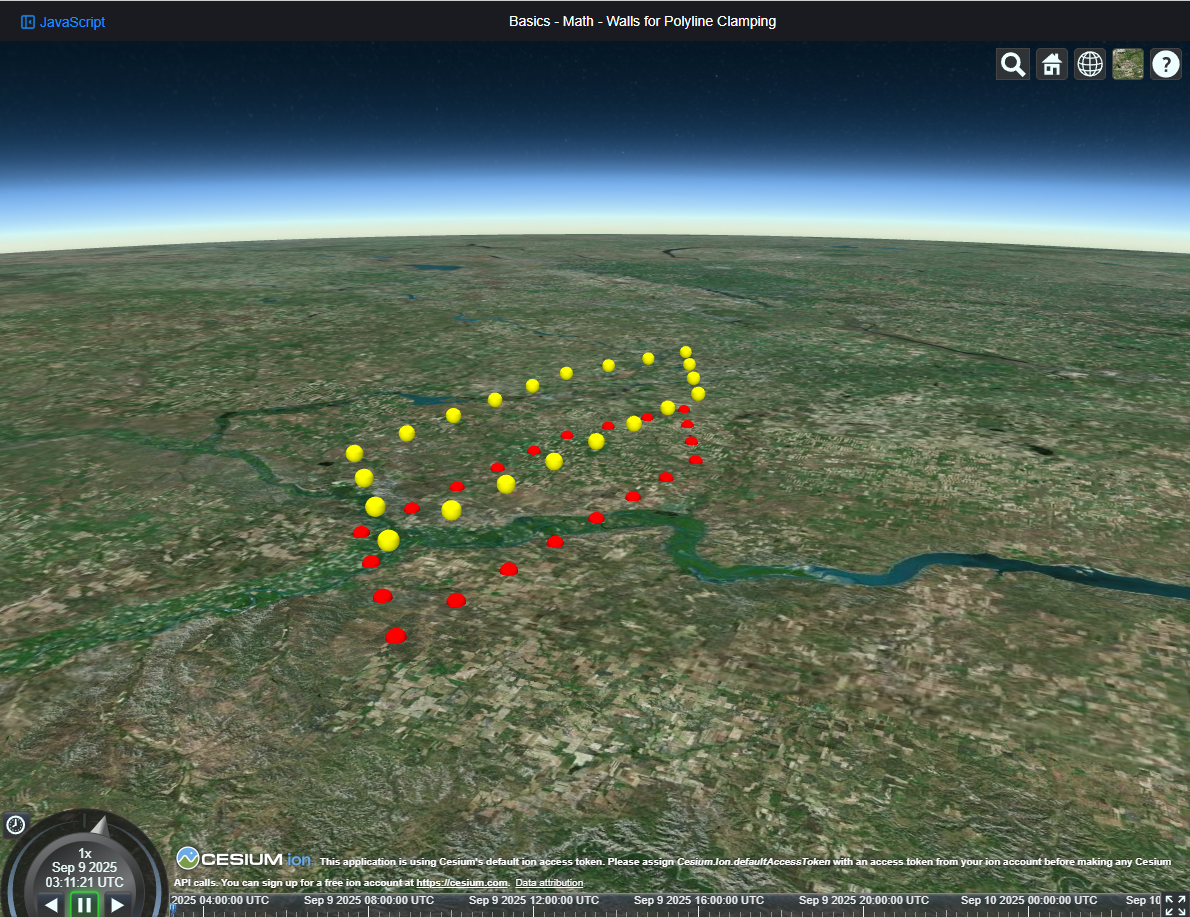Click the Sep 9 2025 date on animation dial
Viewport: 1190px width, 917px height.
[84, 867]
